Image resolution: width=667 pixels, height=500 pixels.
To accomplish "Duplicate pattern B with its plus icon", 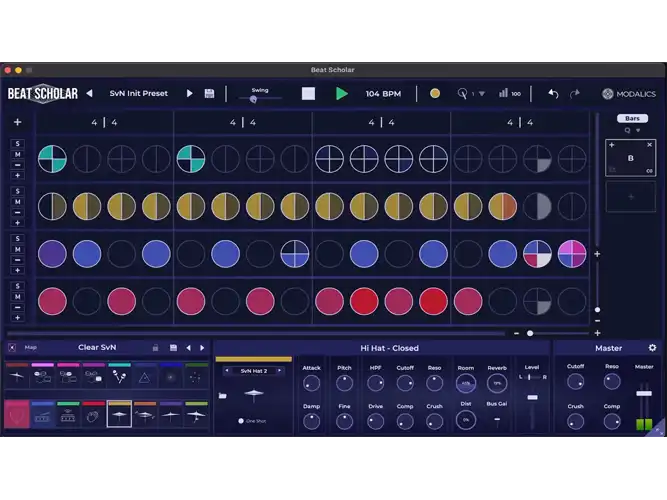I will 612,145.
